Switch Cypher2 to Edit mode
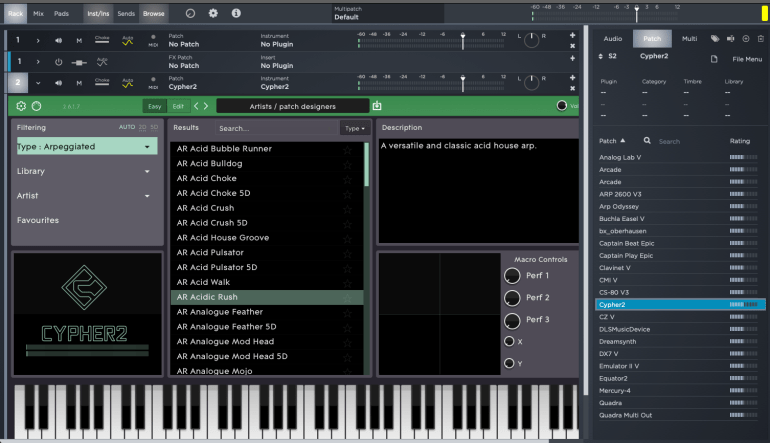This screenshot has width=770, height=443. 178,106
